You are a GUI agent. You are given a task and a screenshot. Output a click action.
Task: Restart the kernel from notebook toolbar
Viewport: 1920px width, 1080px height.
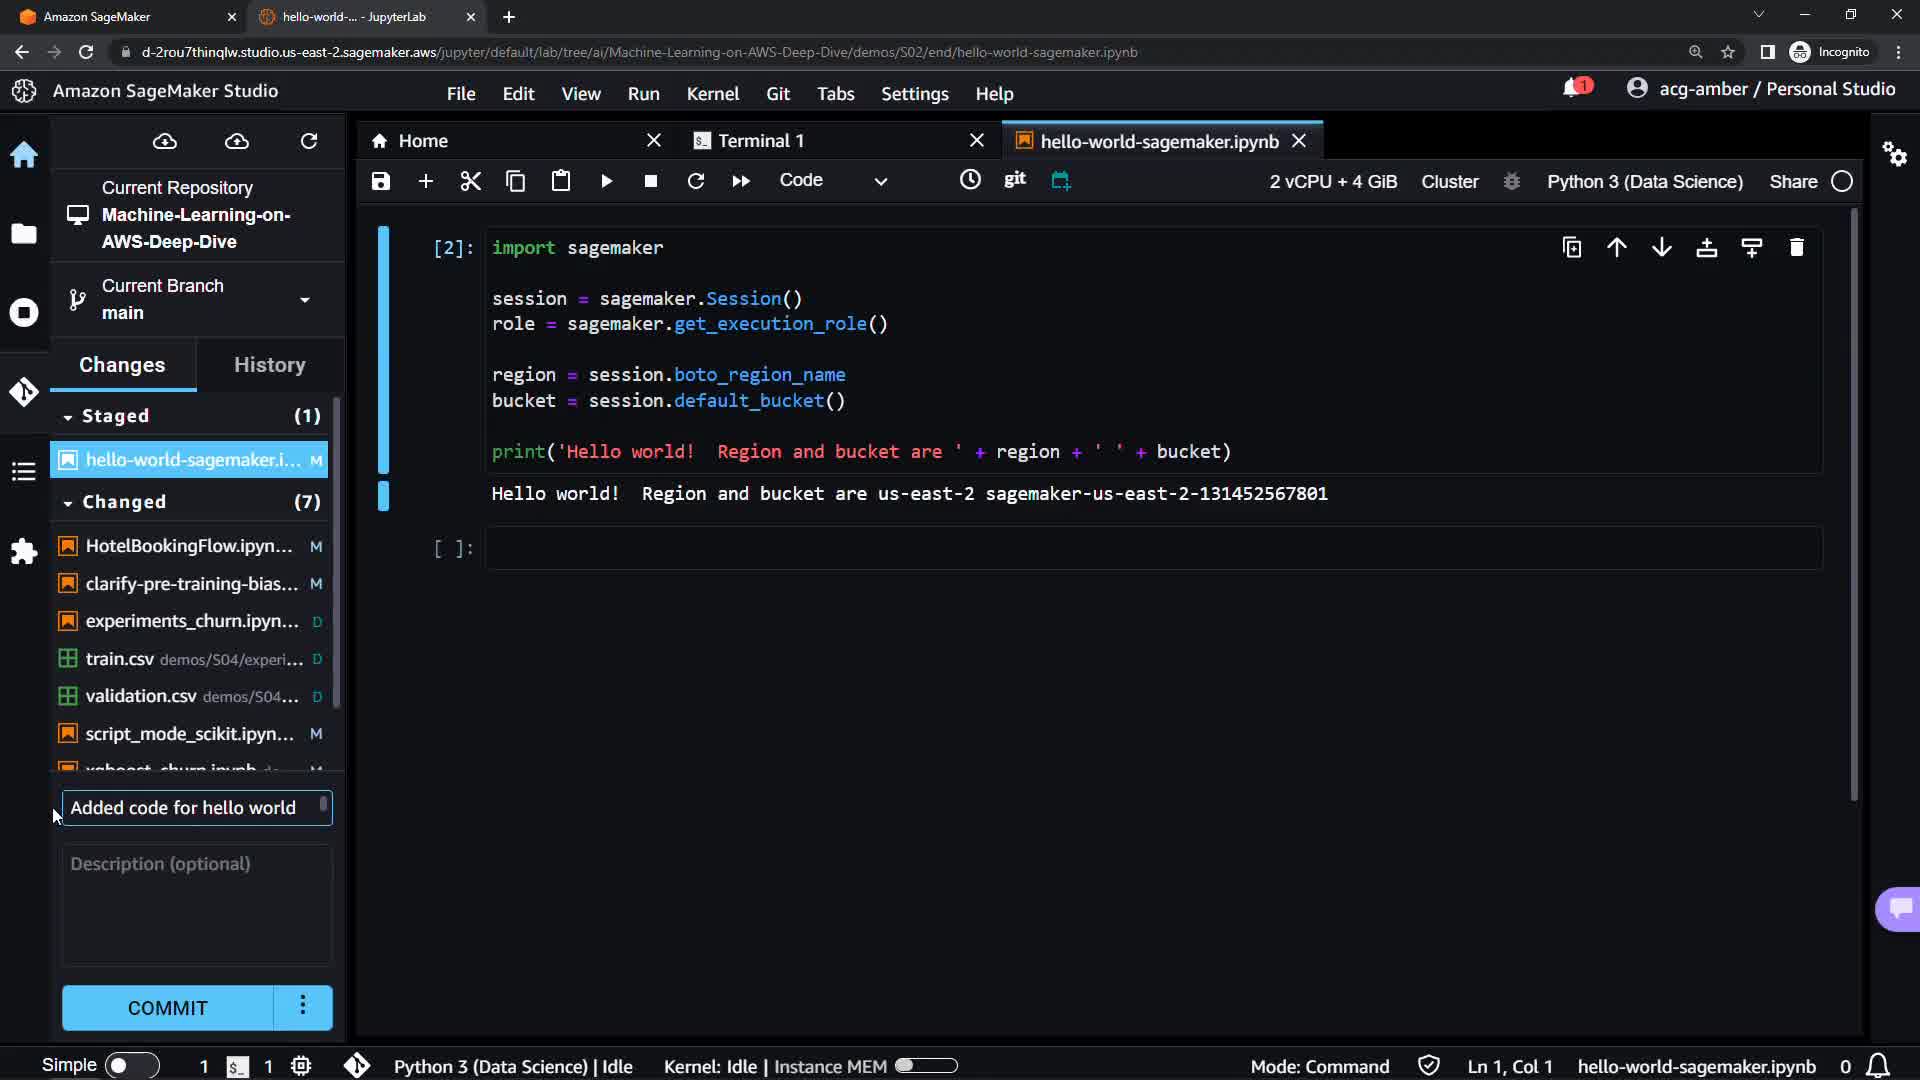tap(696, 181)
